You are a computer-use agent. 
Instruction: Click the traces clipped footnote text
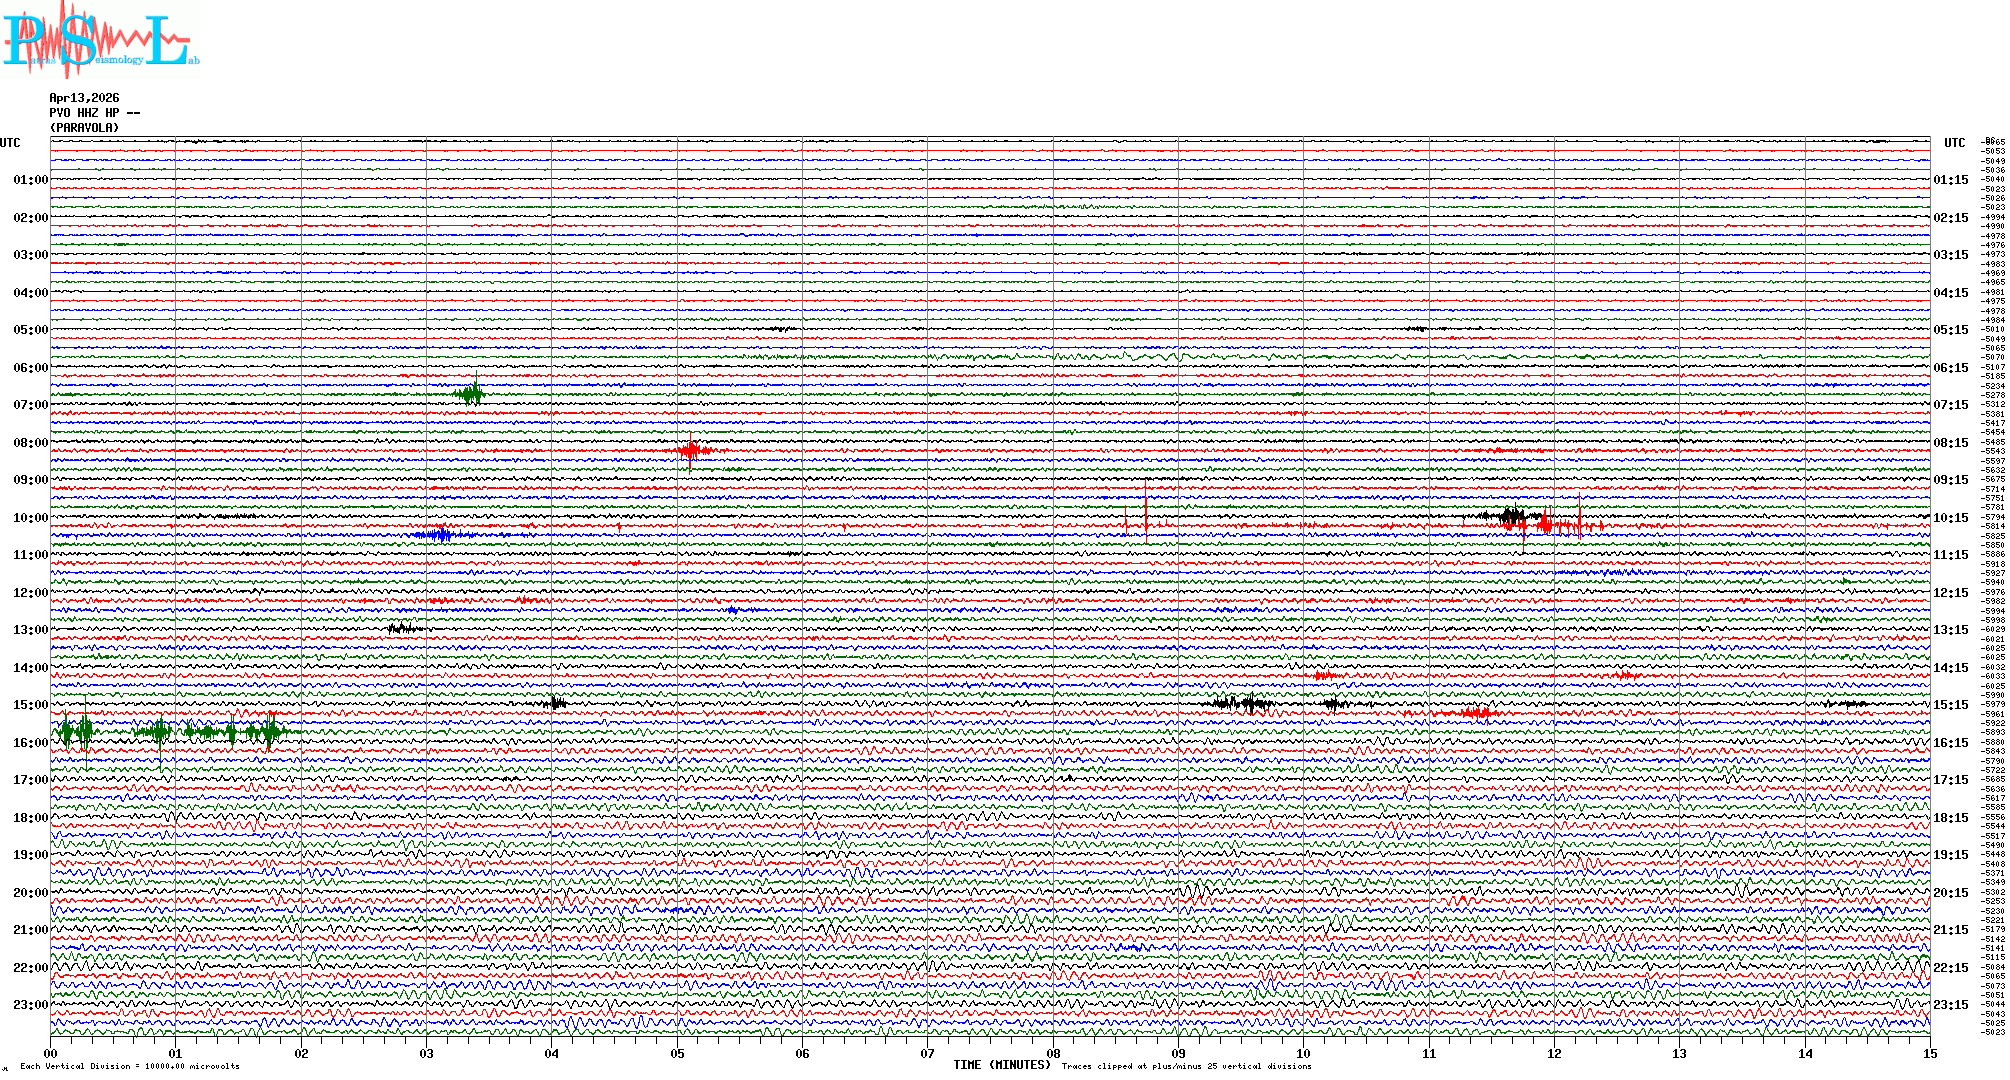pyautogui.click(x=1186, y=1066)
